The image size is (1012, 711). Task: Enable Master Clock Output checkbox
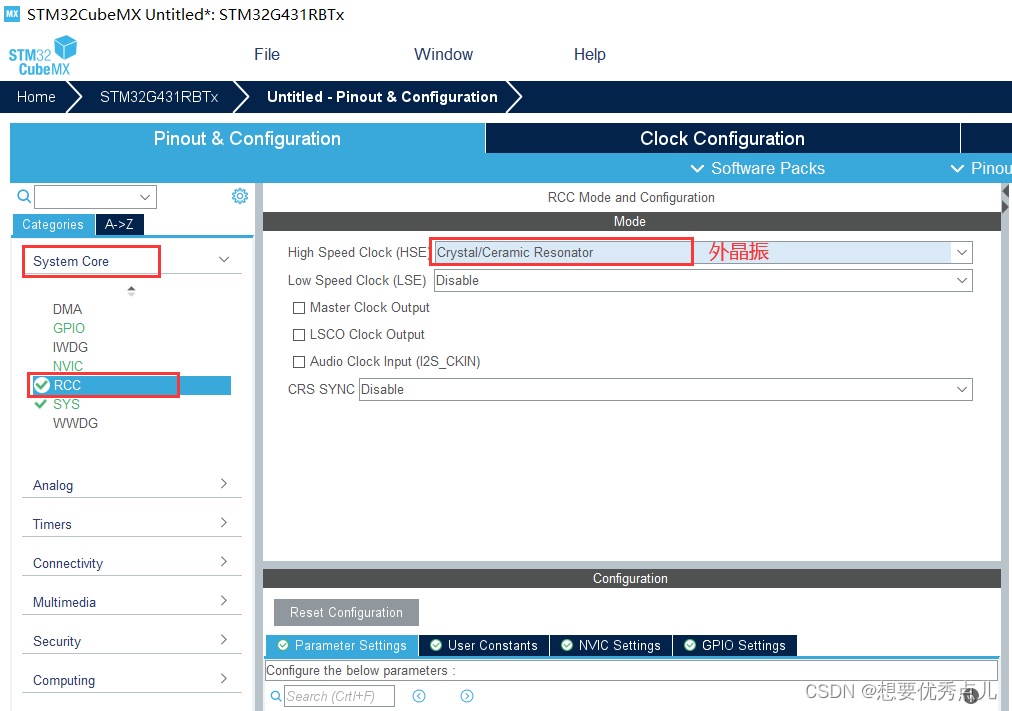coord(299,308)
